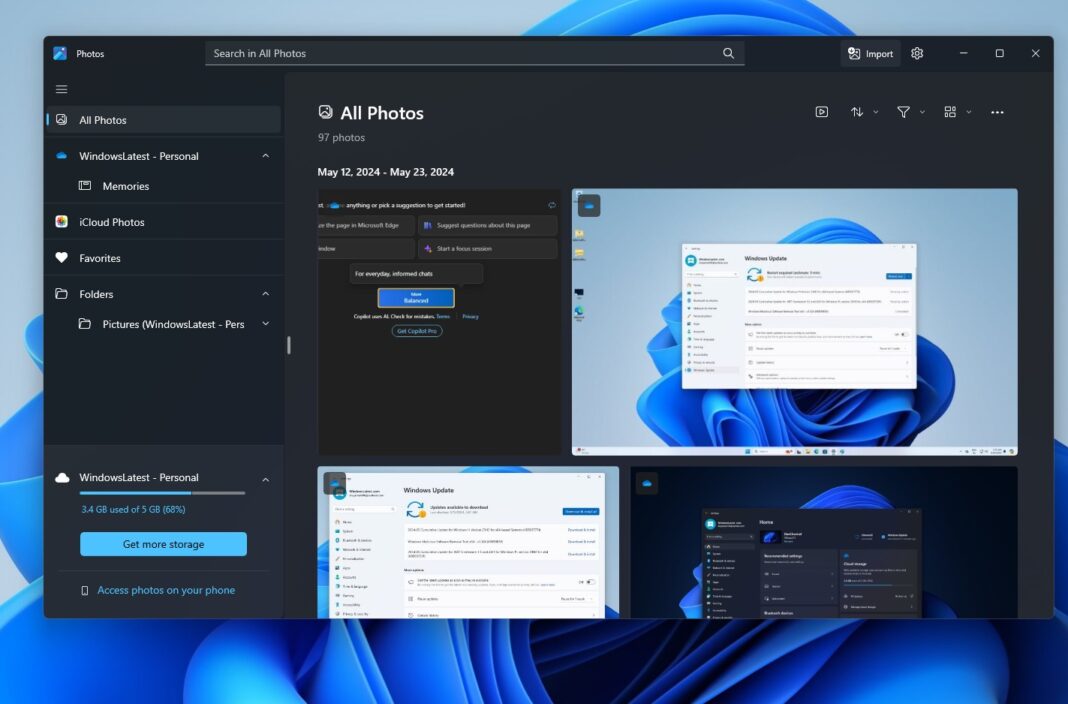Collapse the Folders section

coord(265,293)
